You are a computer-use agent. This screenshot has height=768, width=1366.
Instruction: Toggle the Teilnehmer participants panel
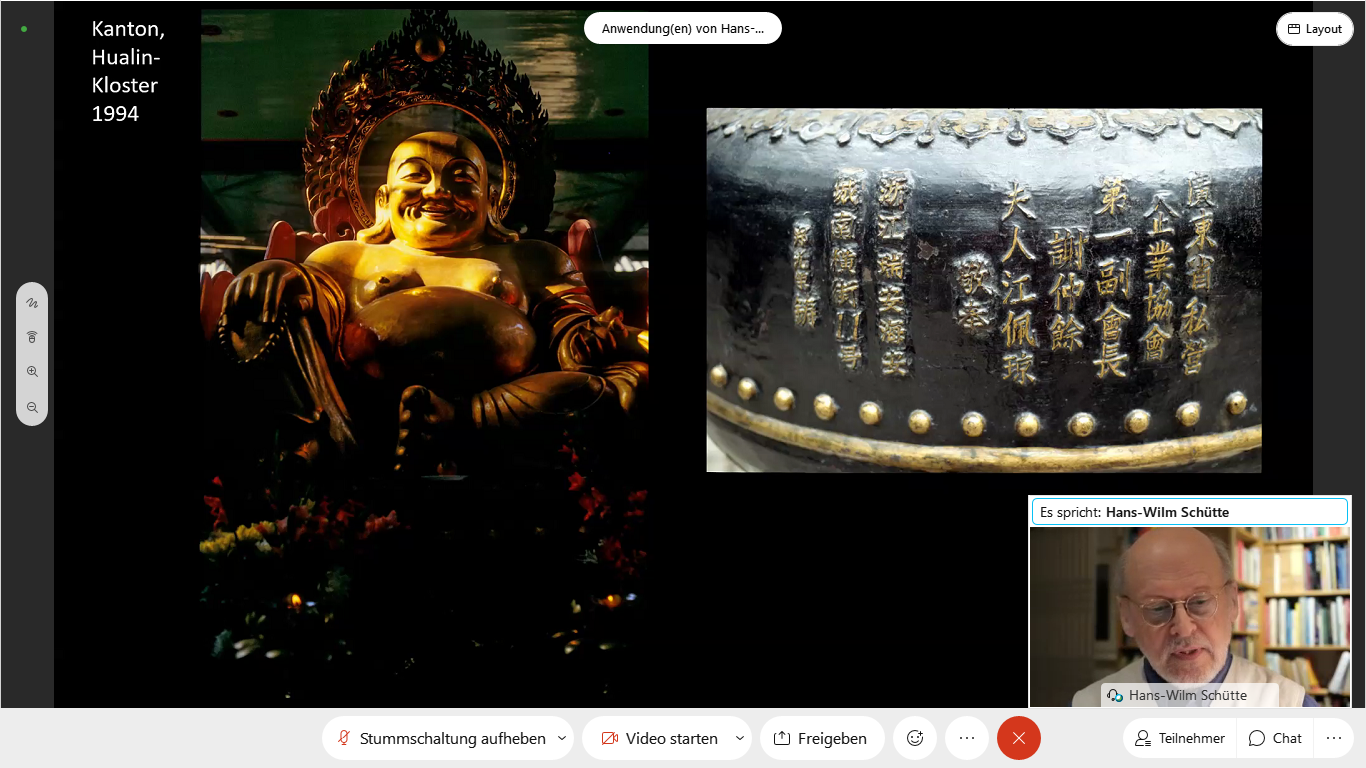(x=1180, y=738)
